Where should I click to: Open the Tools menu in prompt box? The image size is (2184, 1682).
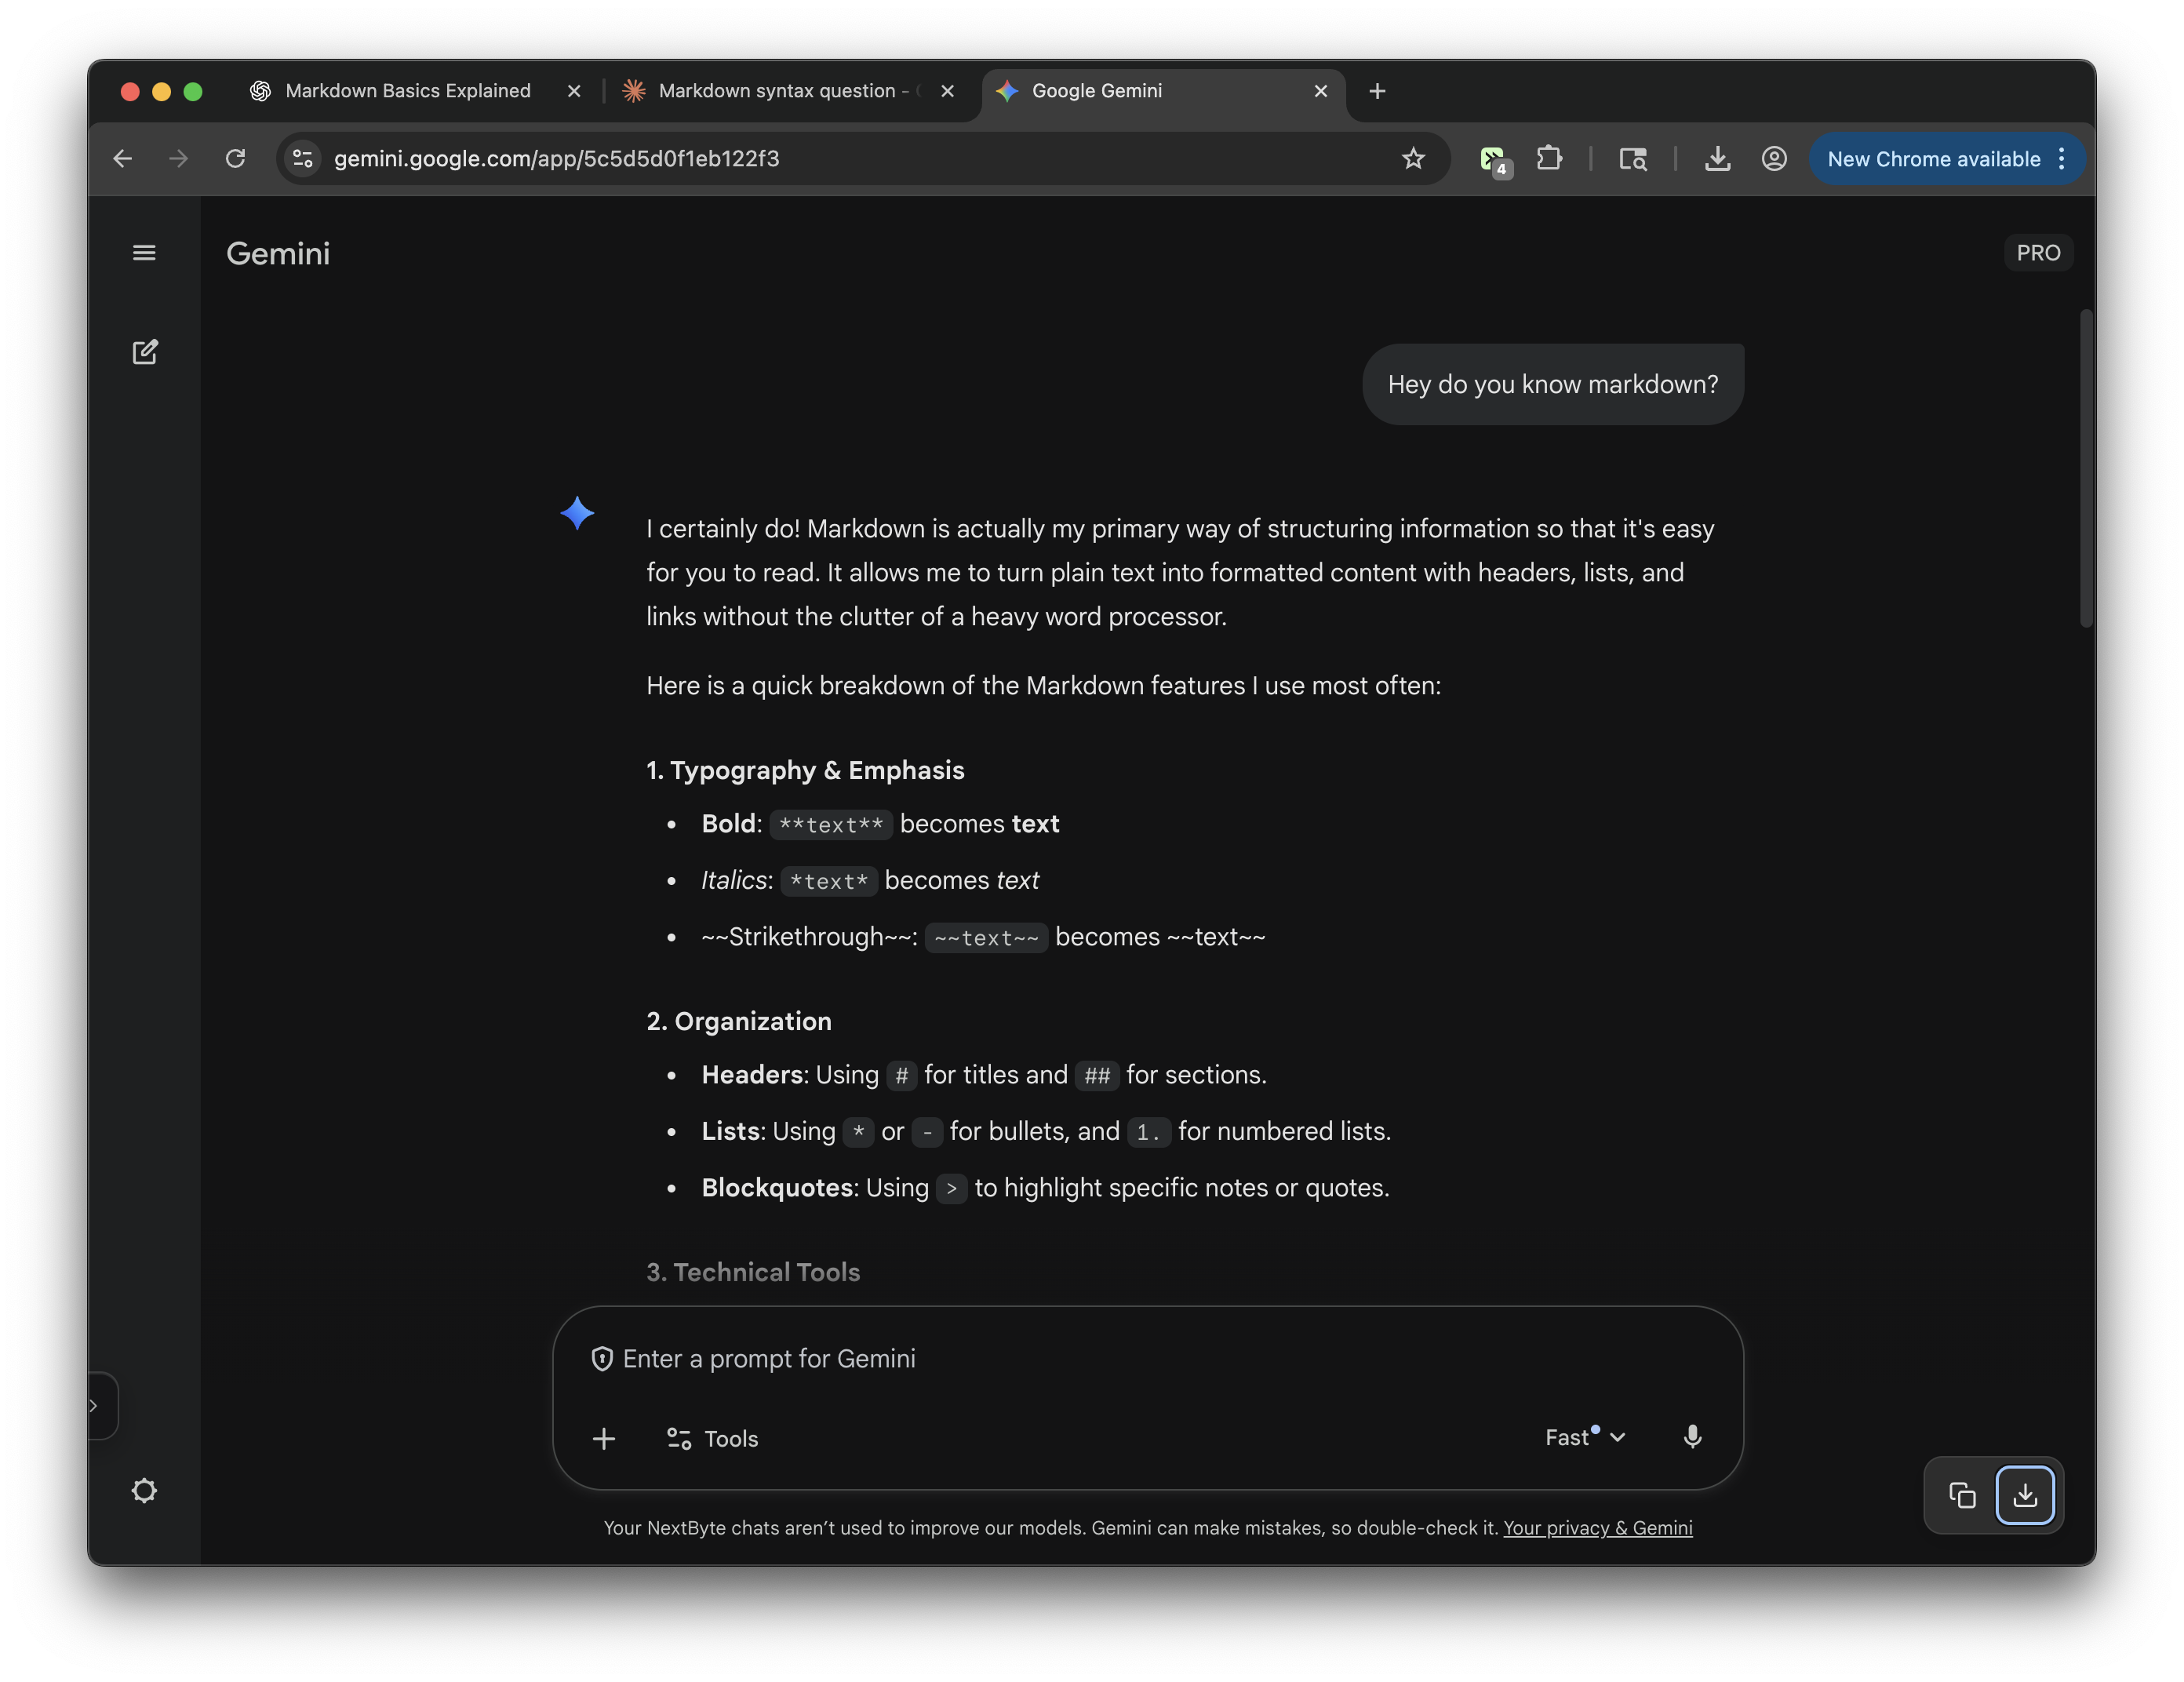tap(712, 1439)
